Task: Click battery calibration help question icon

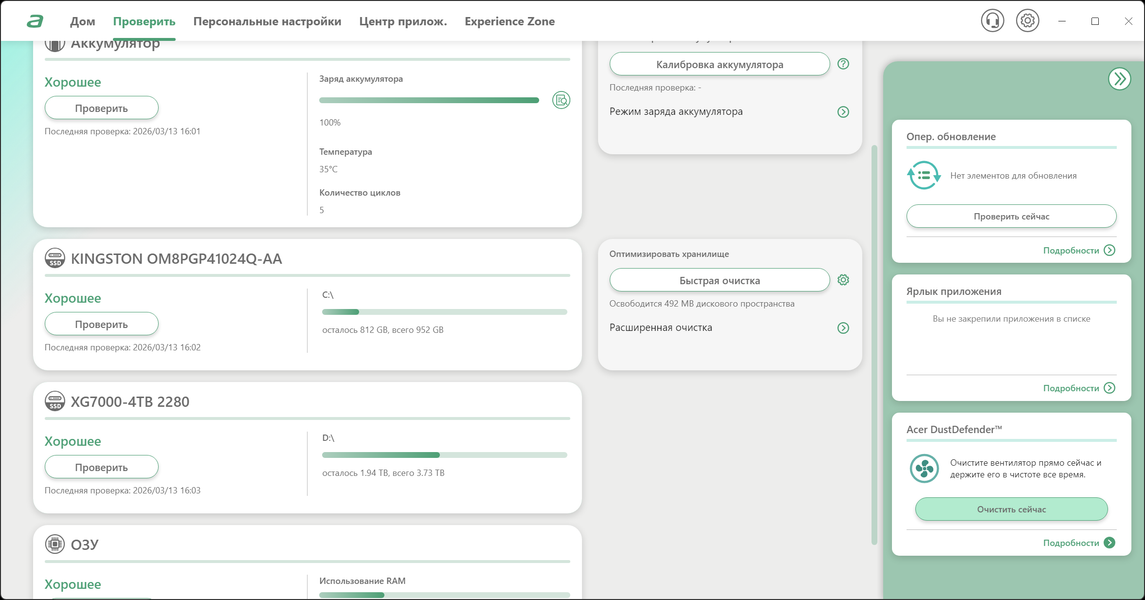Action: (843, 64)
